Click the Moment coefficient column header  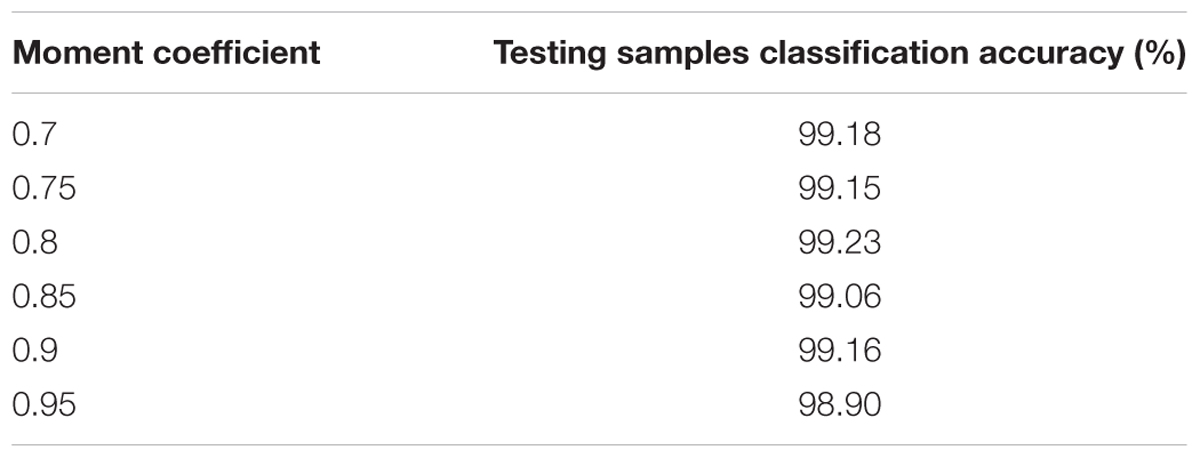(x=166, y=53)
